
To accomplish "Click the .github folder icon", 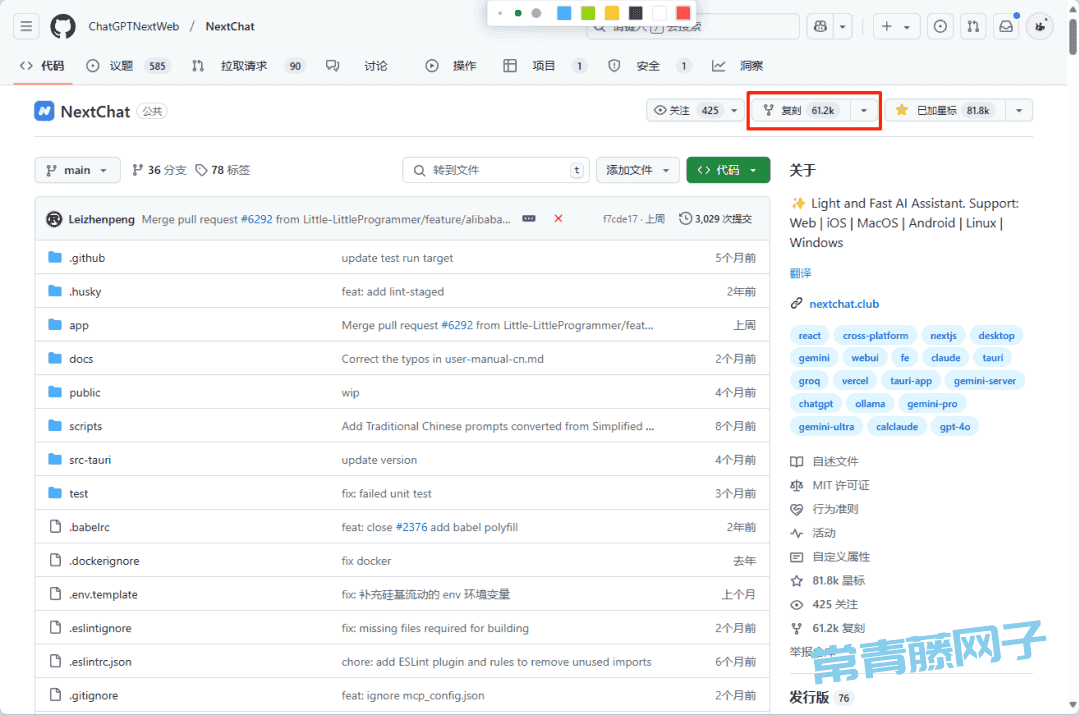I will [x=55, y=258].
